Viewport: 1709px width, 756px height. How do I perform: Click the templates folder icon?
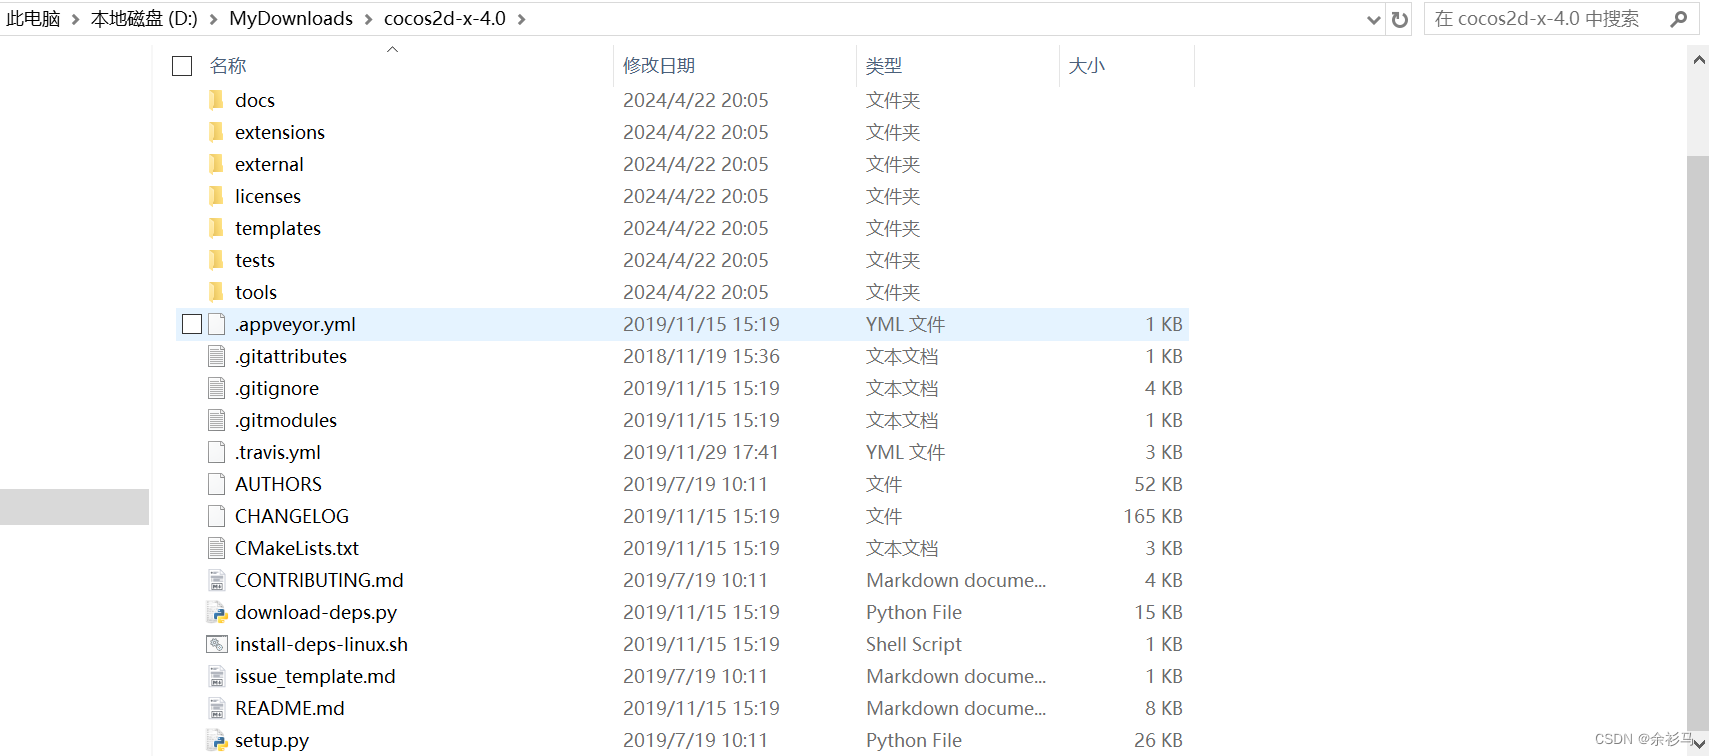(216, 228)
